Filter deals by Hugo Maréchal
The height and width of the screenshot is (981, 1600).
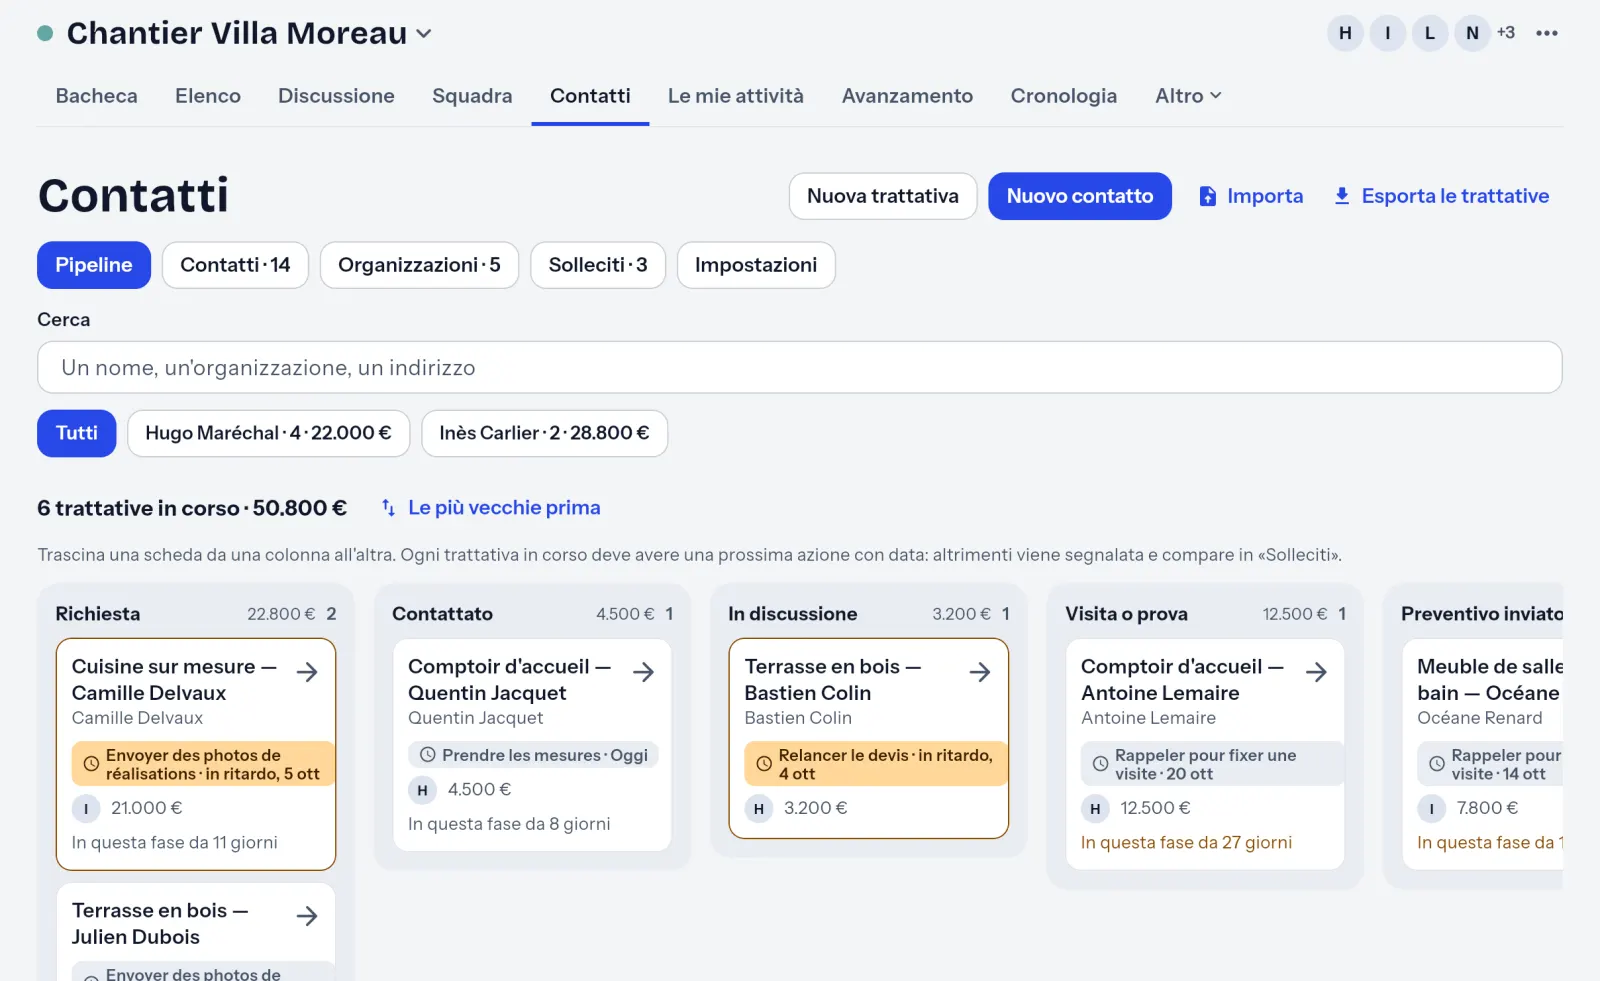pos(268,433)
